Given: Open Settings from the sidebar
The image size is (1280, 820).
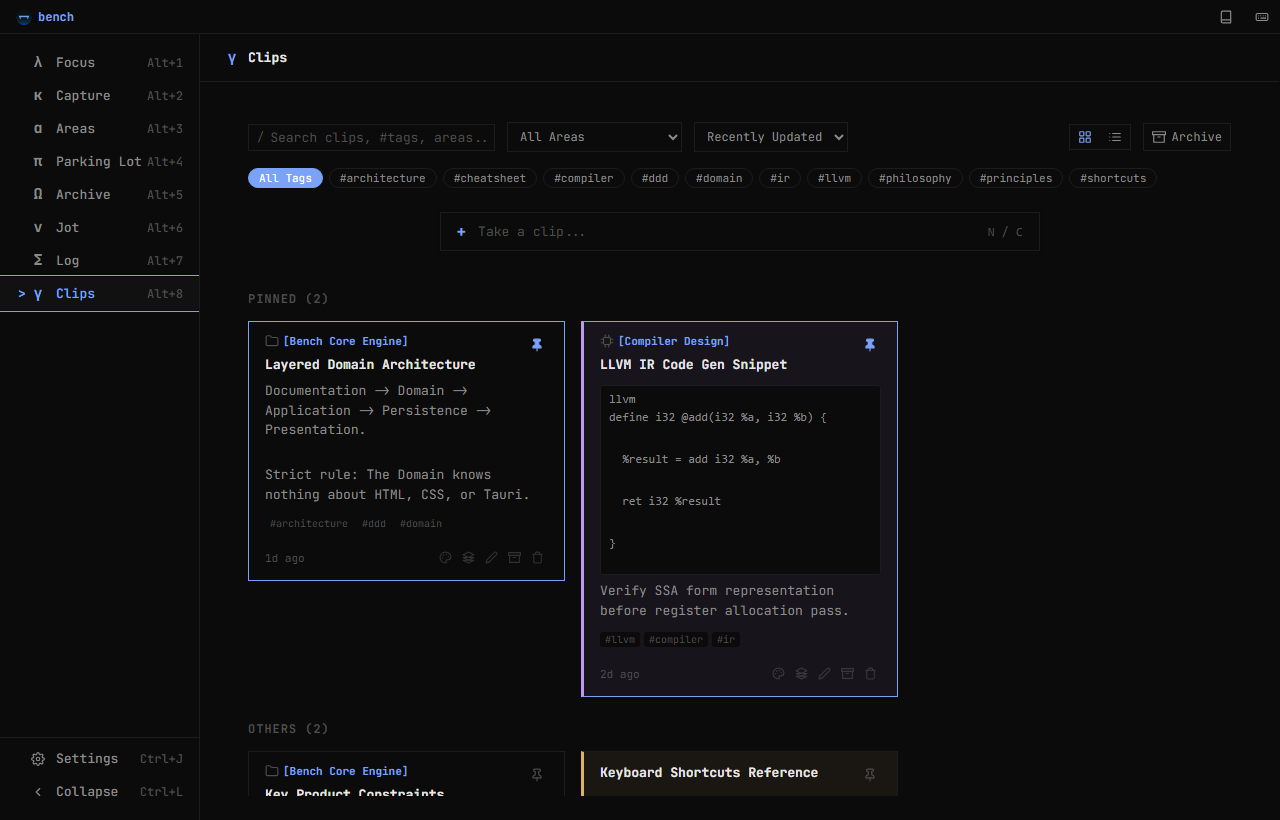Looking at the screenshot, I should [100, 759].
